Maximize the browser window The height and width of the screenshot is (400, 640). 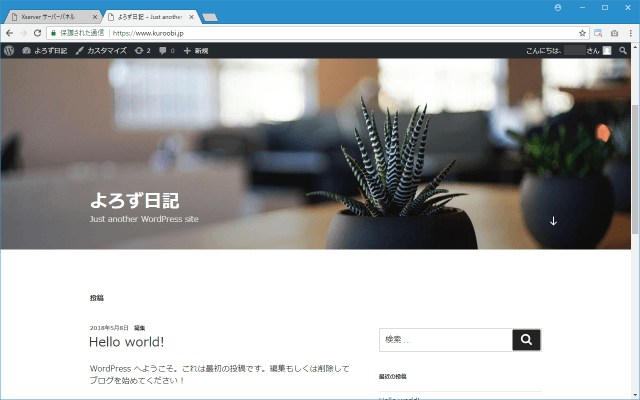pos(605,7)
